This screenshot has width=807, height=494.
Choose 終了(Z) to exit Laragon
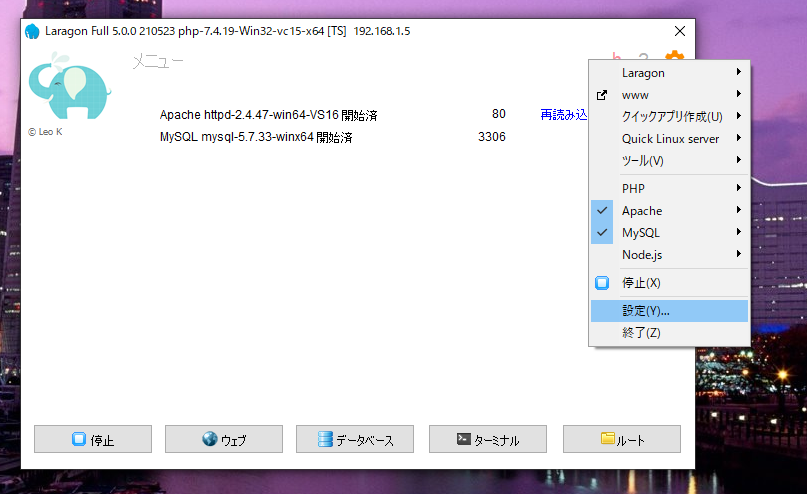pyautogui.click(x=669, y=333)
